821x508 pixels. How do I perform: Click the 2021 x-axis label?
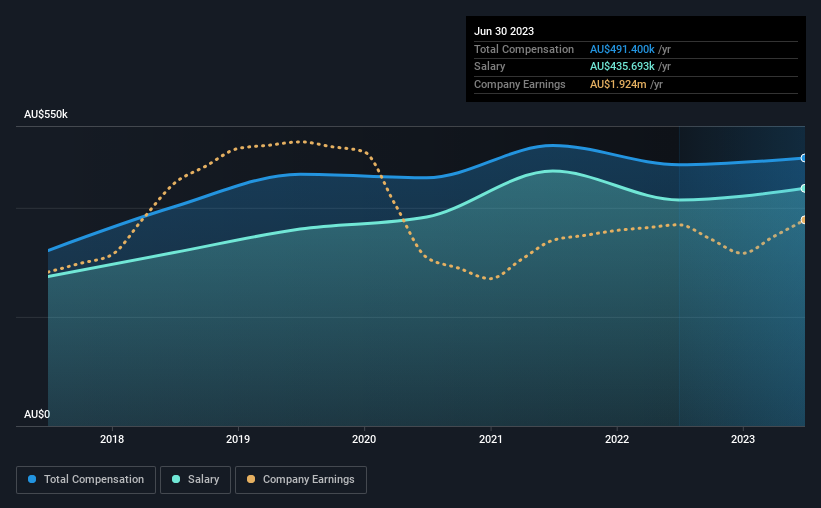point(491,439)
